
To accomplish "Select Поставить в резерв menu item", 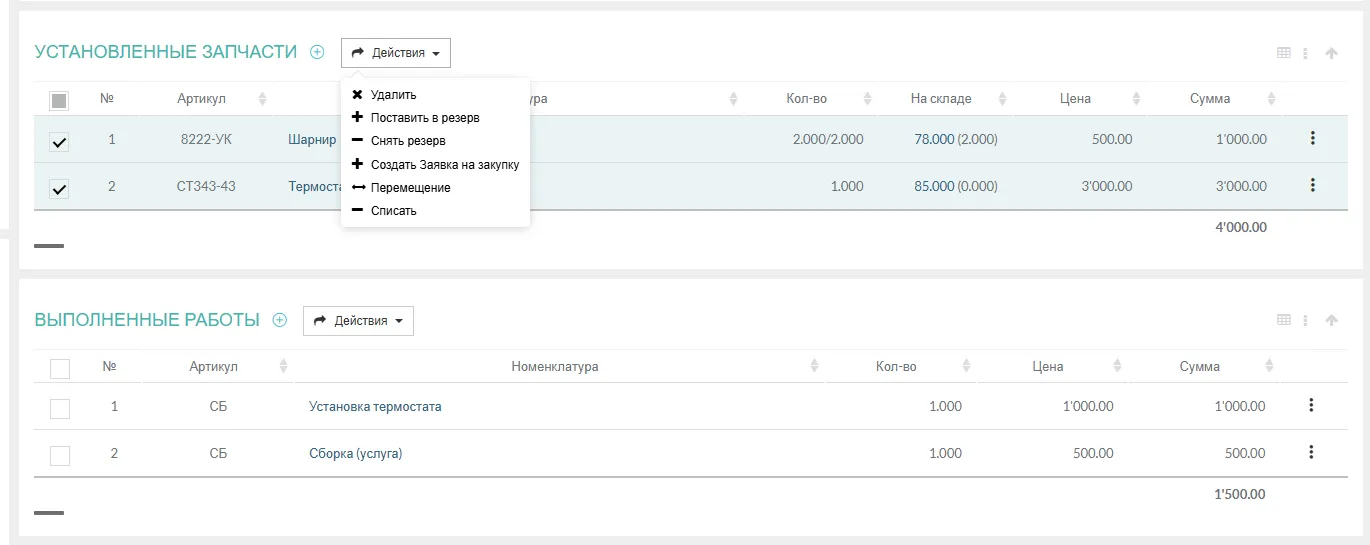I will point(424,118).
